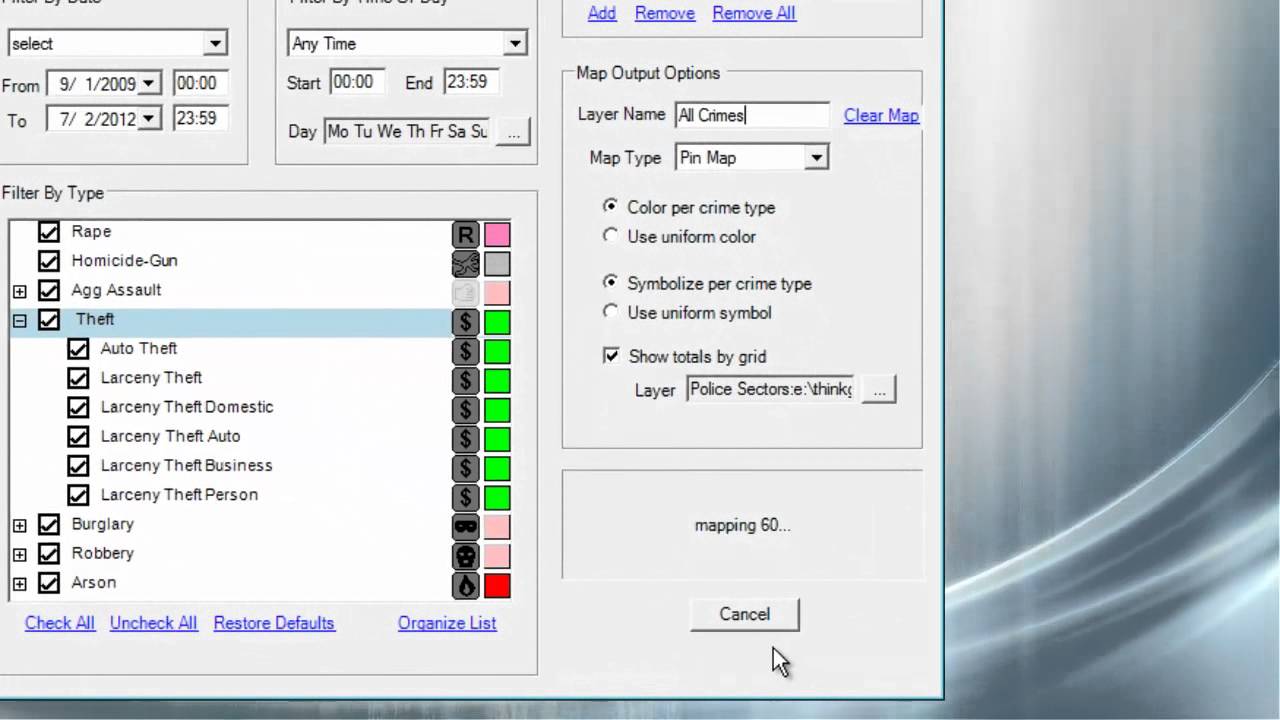This screenshot has width=1280, height=720.
Task: Expand the Agg Assault tree node
Action: point(20,291)
